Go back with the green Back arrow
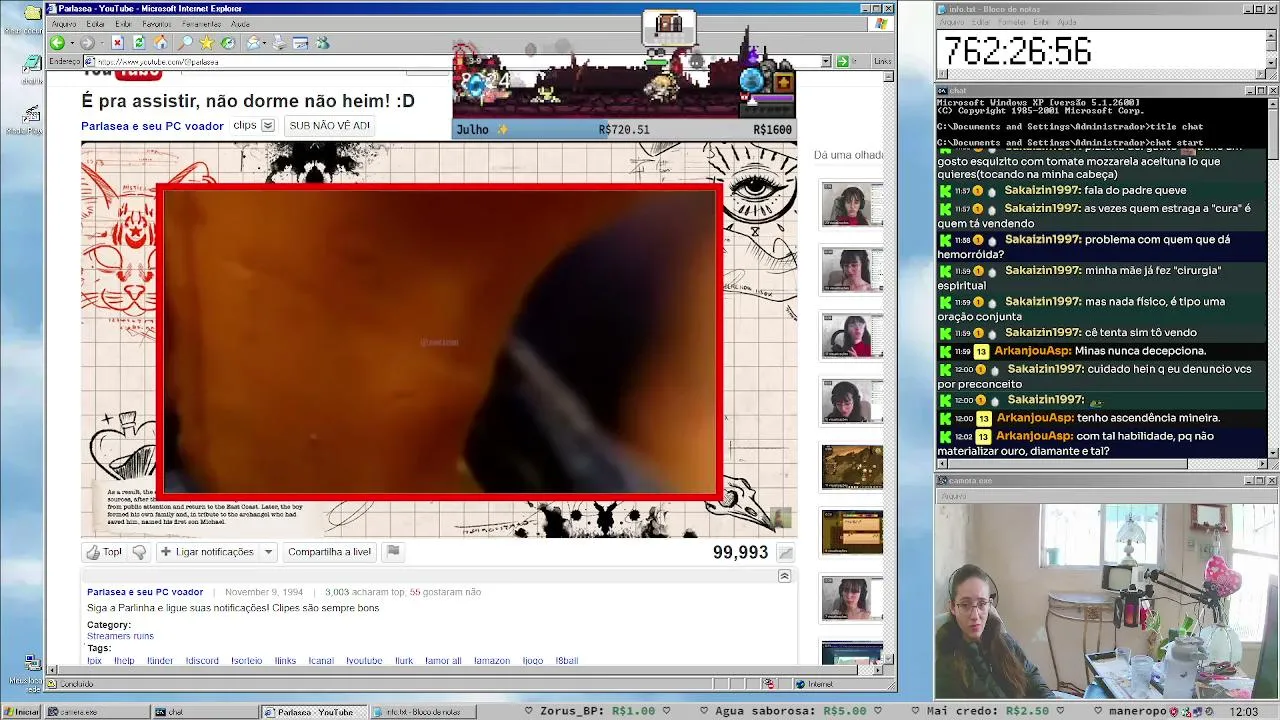1280x720 pixels. 57,43
